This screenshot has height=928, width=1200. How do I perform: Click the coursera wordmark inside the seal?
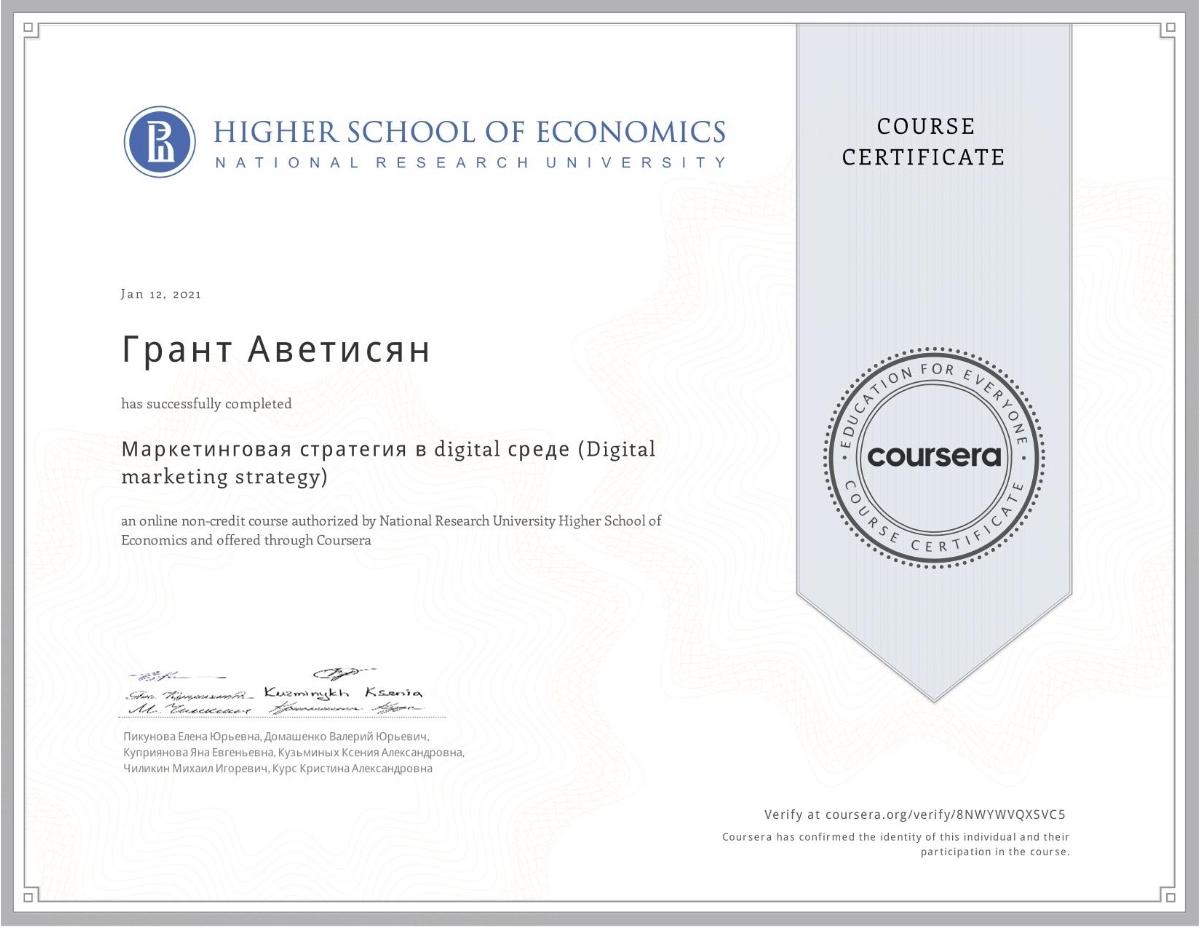point(934,457)
